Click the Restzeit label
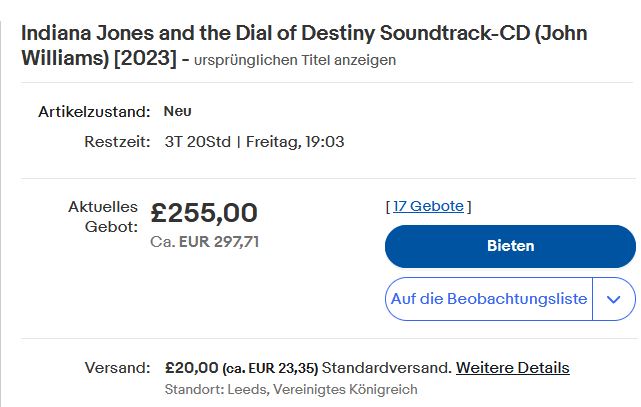The width and height of the screenshot is (641, 407). point(117,141)
